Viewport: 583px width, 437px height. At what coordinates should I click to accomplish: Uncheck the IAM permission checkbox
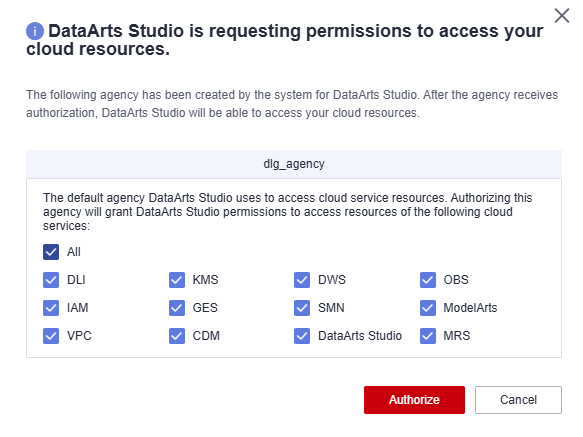[x=51, y=308]
